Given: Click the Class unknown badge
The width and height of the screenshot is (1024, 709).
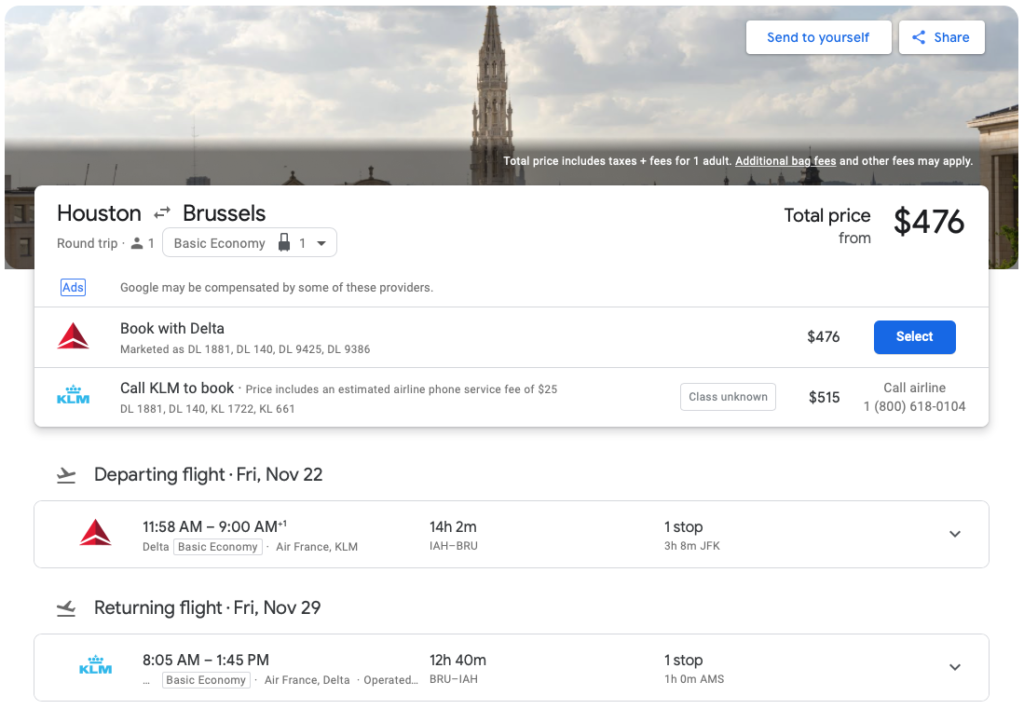Looking at the screenshot, I should (728, 397).
